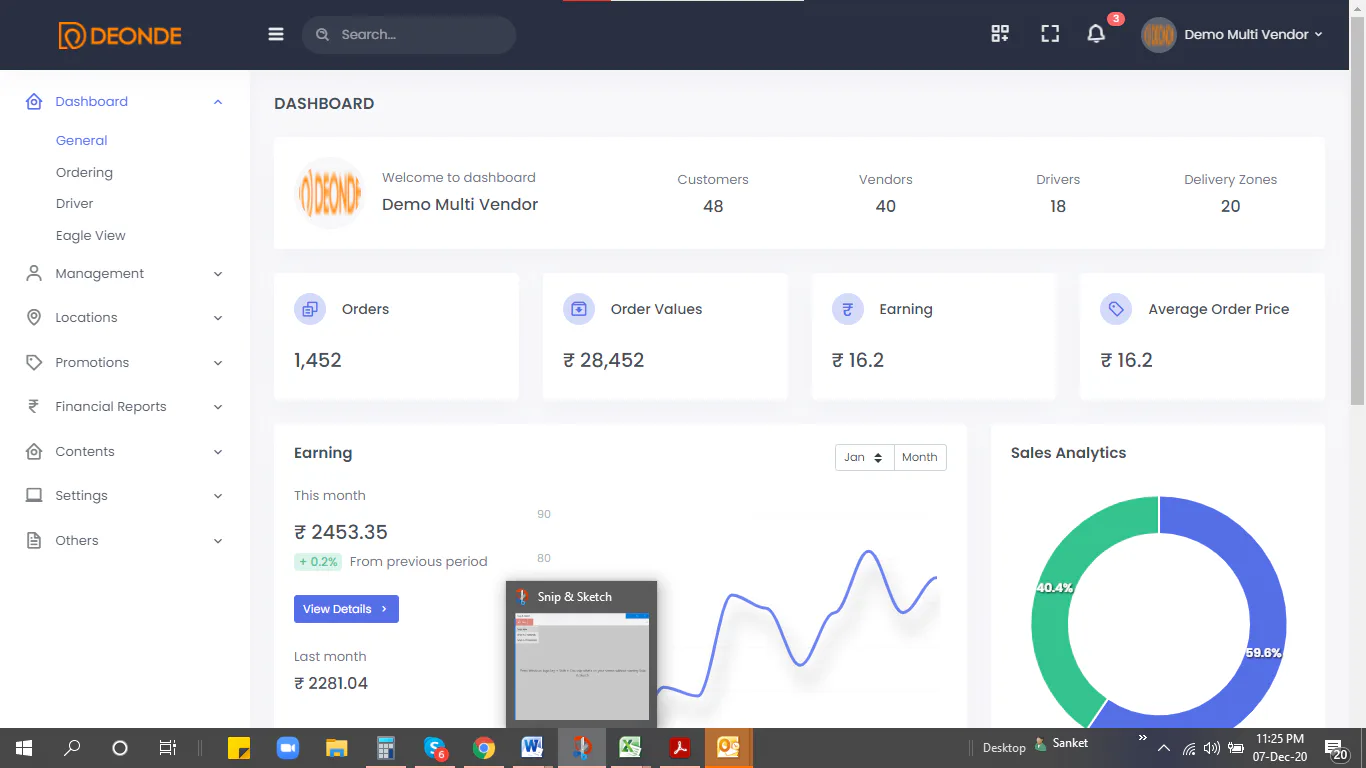
Task: Click the Drivers count 18
Action: click(1058, 206)
